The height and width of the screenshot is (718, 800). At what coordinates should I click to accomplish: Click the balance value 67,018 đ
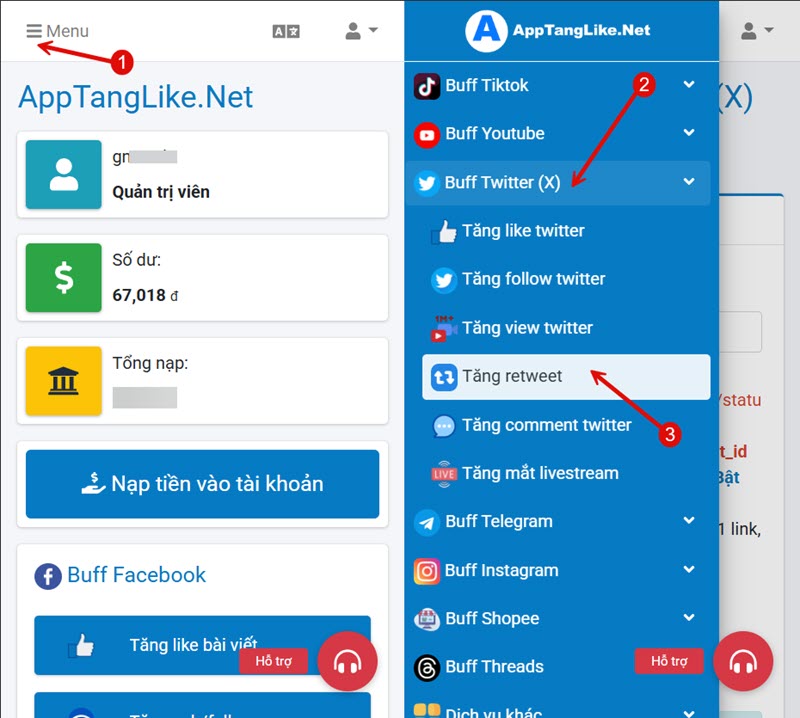click(145, 295)
